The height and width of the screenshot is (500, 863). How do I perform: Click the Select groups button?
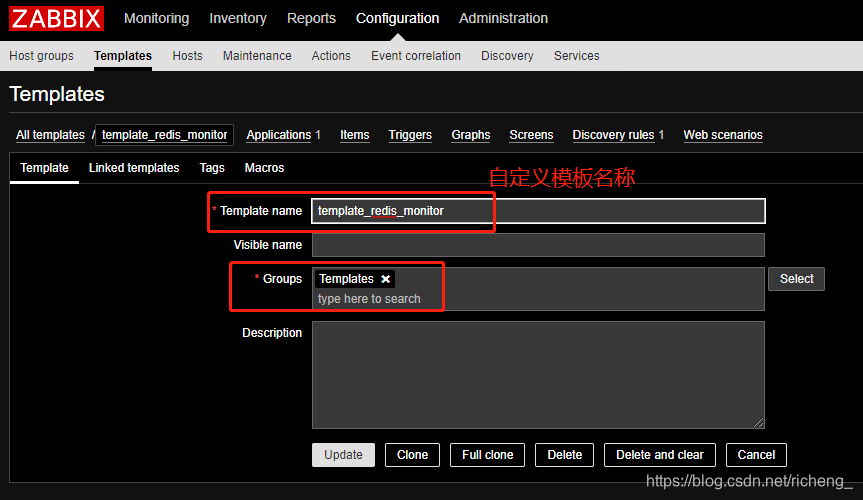[x=796, y=279]
